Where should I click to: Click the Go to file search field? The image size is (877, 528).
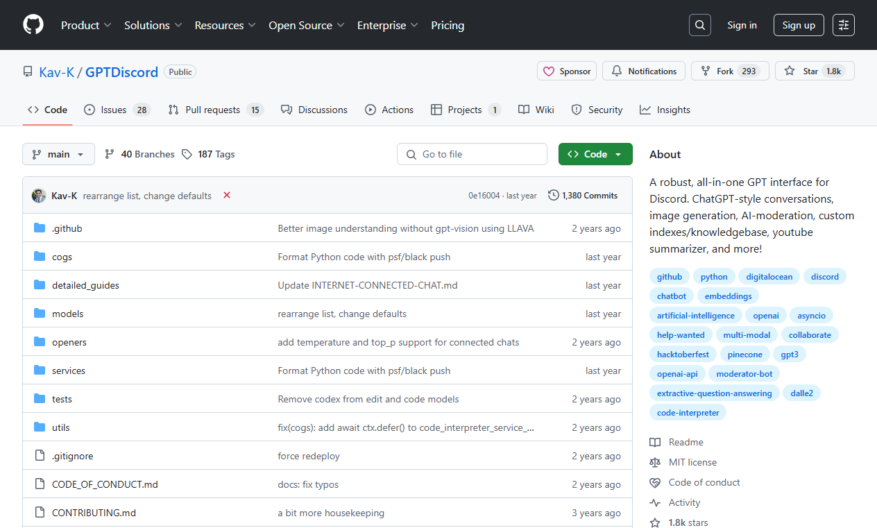point(472,154)
